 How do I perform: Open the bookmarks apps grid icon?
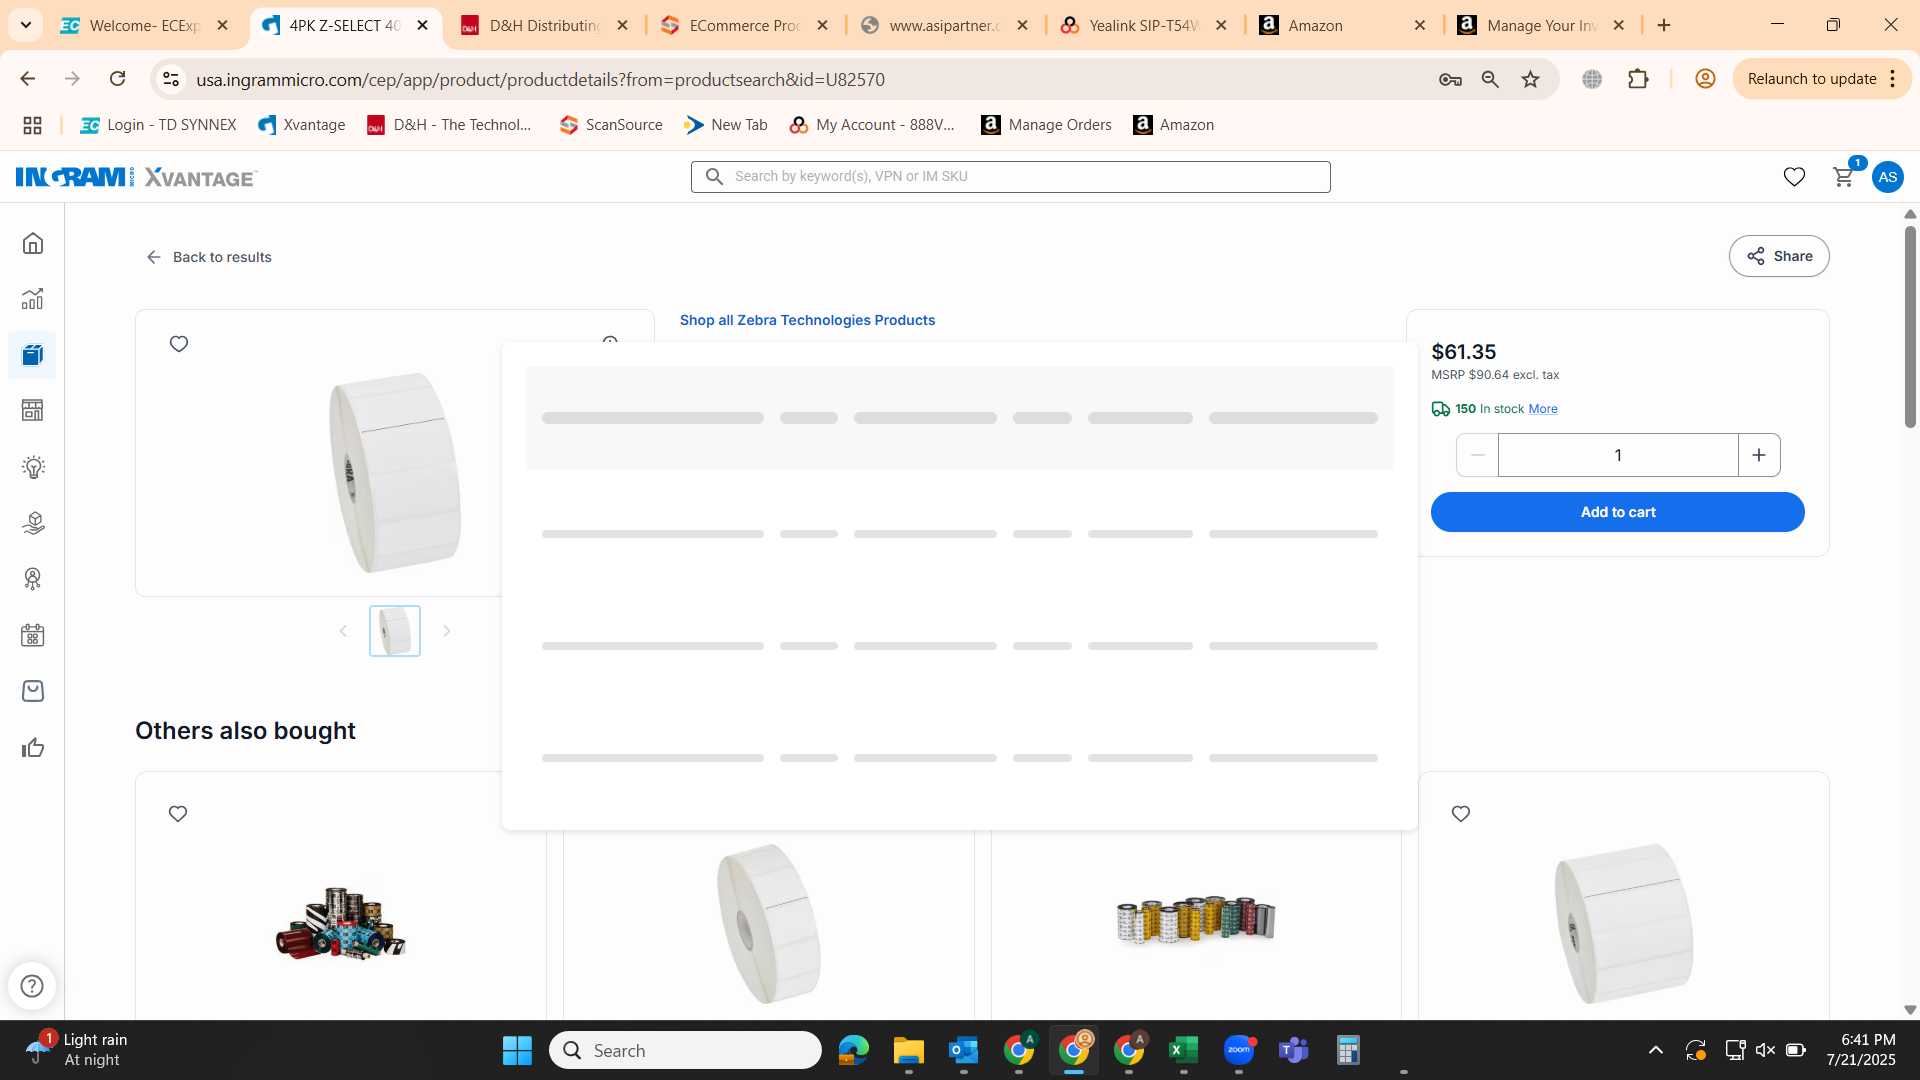[32, 125]
